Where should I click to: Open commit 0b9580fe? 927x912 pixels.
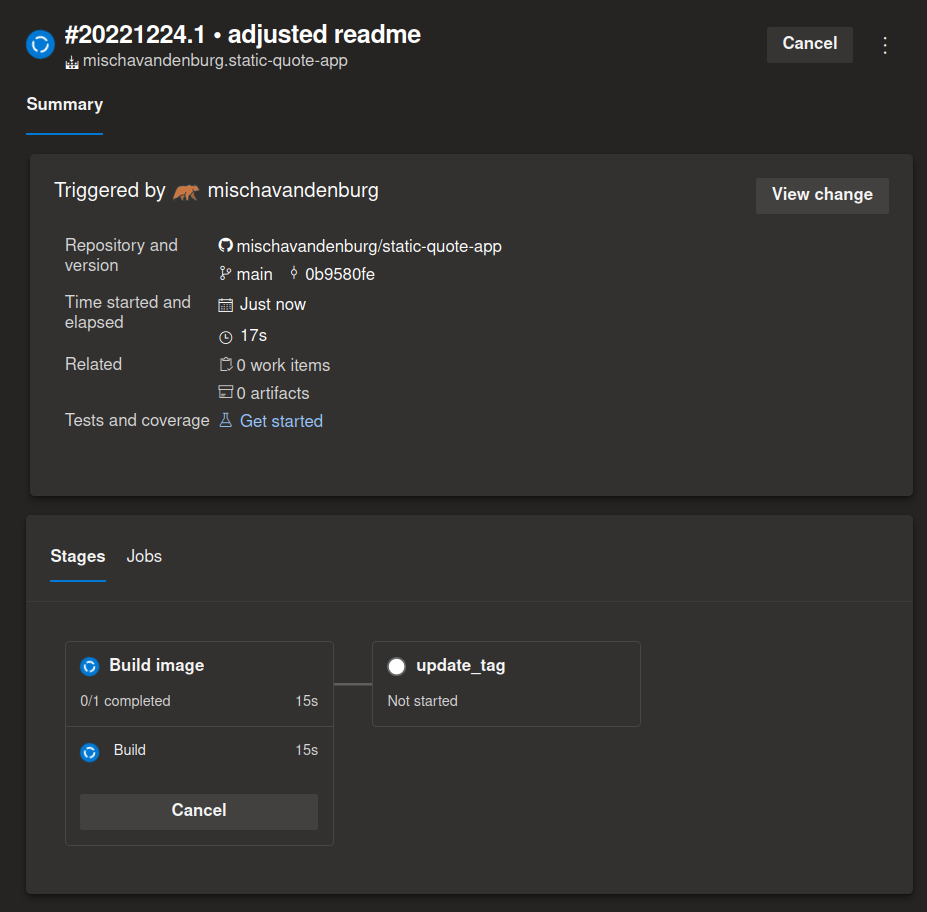pos(339,274)
